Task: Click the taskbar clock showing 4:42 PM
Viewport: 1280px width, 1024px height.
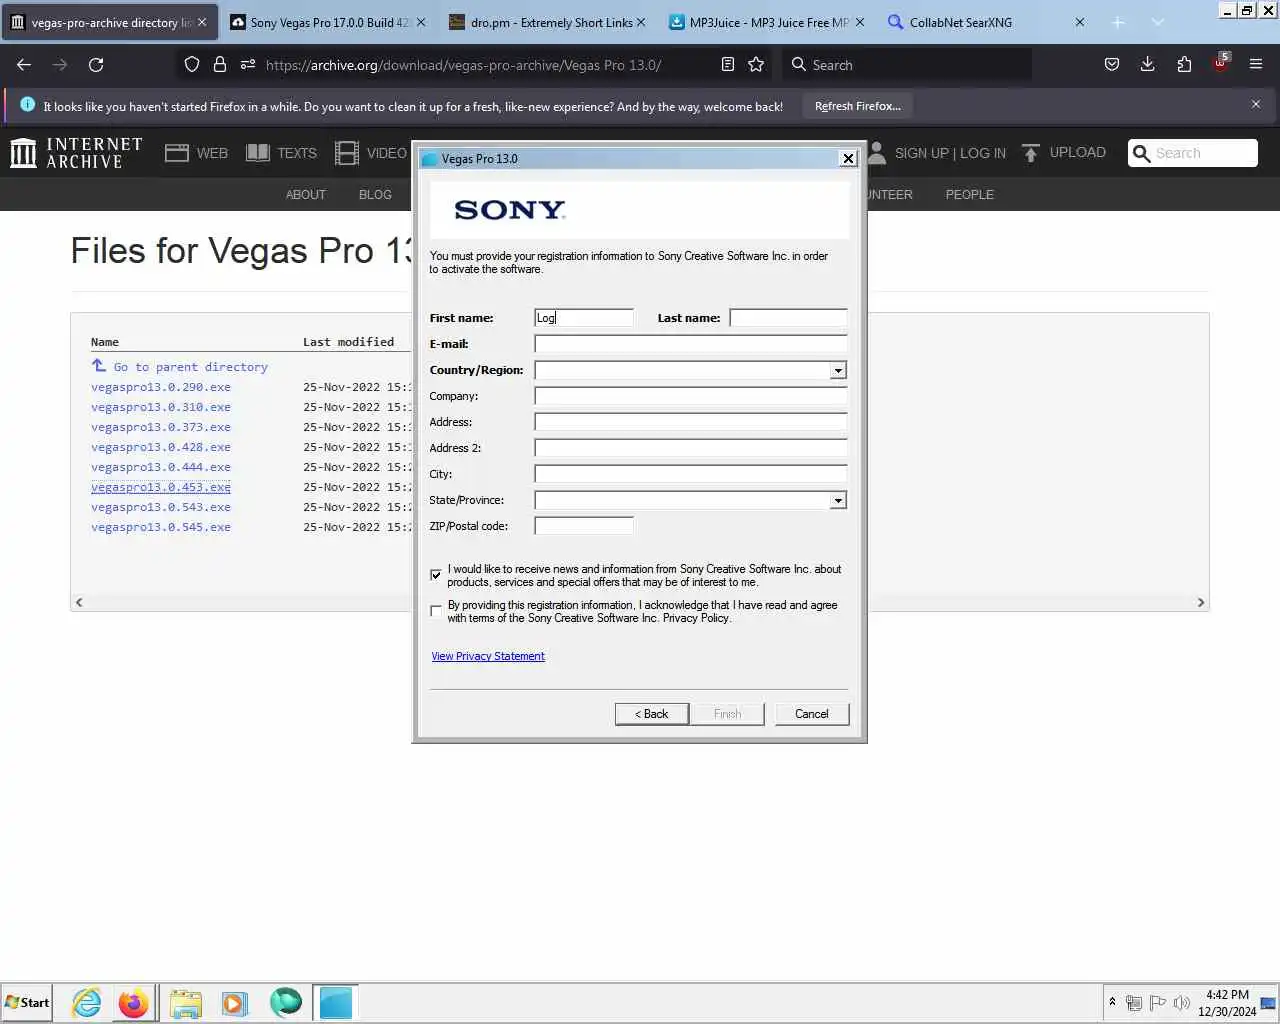Action: (1227, 1003)
